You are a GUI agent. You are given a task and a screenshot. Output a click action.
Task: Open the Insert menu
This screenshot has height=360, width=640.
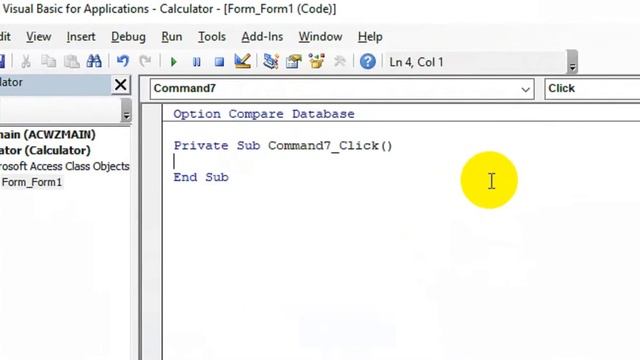coord(81,37)
